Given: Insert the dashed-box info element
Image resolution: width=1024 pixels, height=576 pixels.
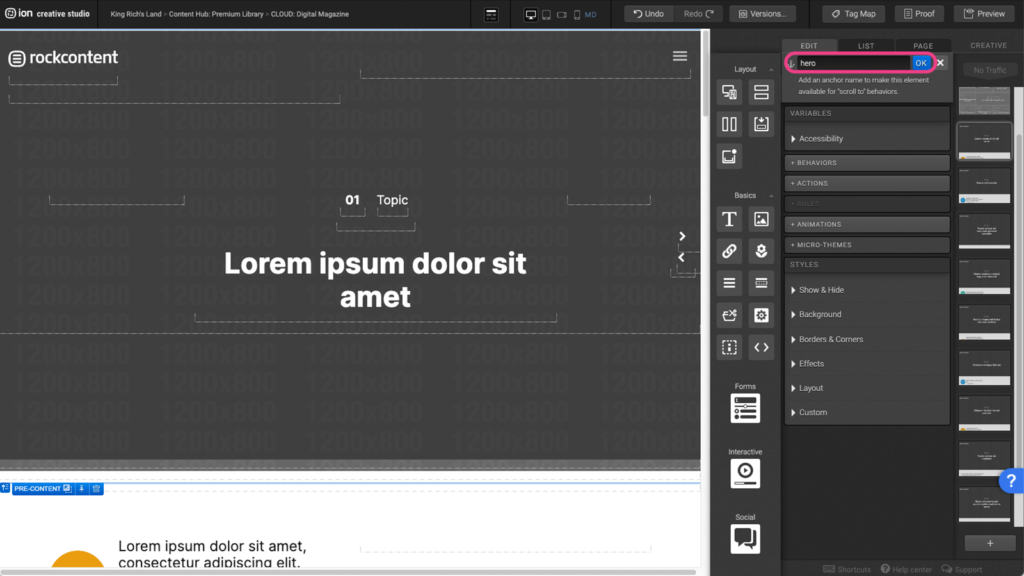Looking at the screenshot, I should 729,347.
